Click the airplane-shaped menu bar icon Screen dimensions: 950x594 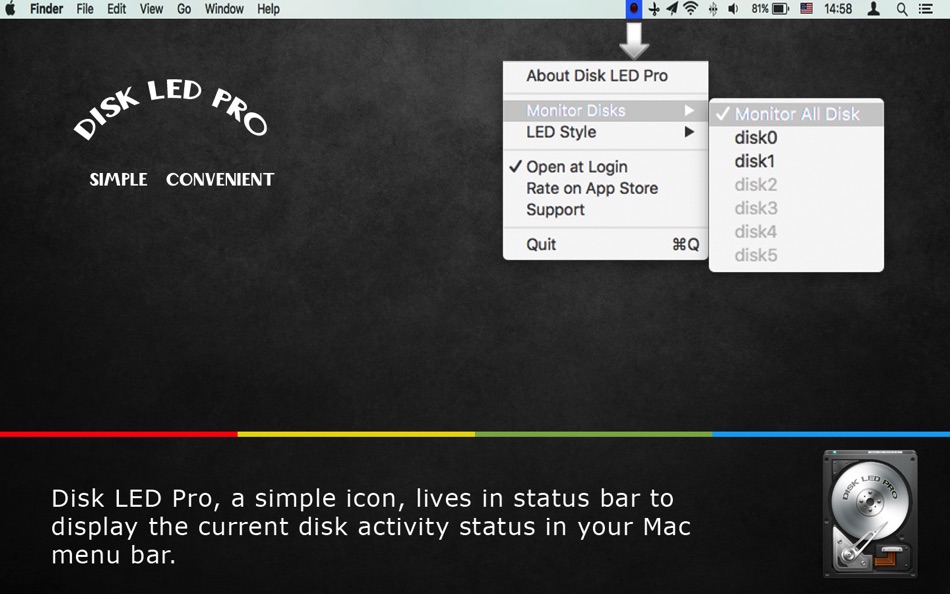pyautogui.click(x=654, y=9)
